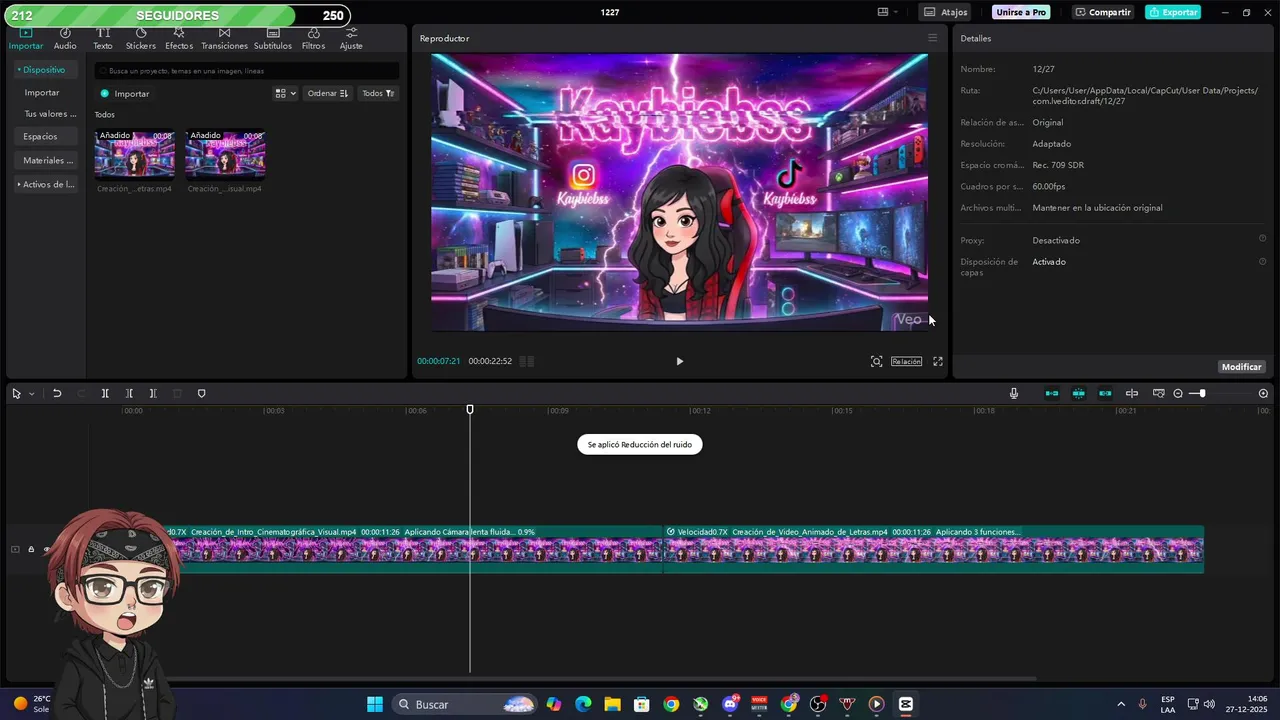
Task: Zoom in the timeline with plus
Action: 1263,393
